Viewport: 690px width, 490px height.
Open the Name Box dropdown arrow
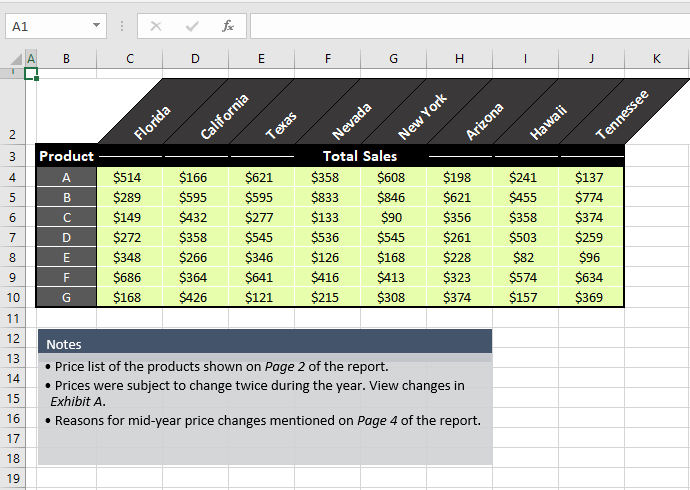click(x=96, y=26)
